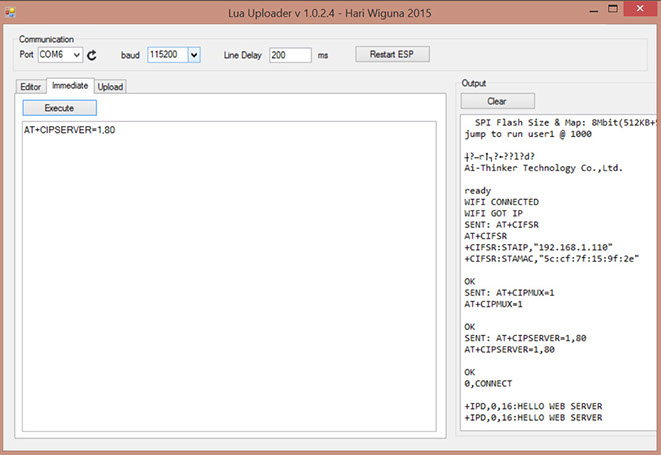Screen dimensions: 661x455
Task: Click "SENT: AT+CIFSR" output line
Action: tap(502, 225)
